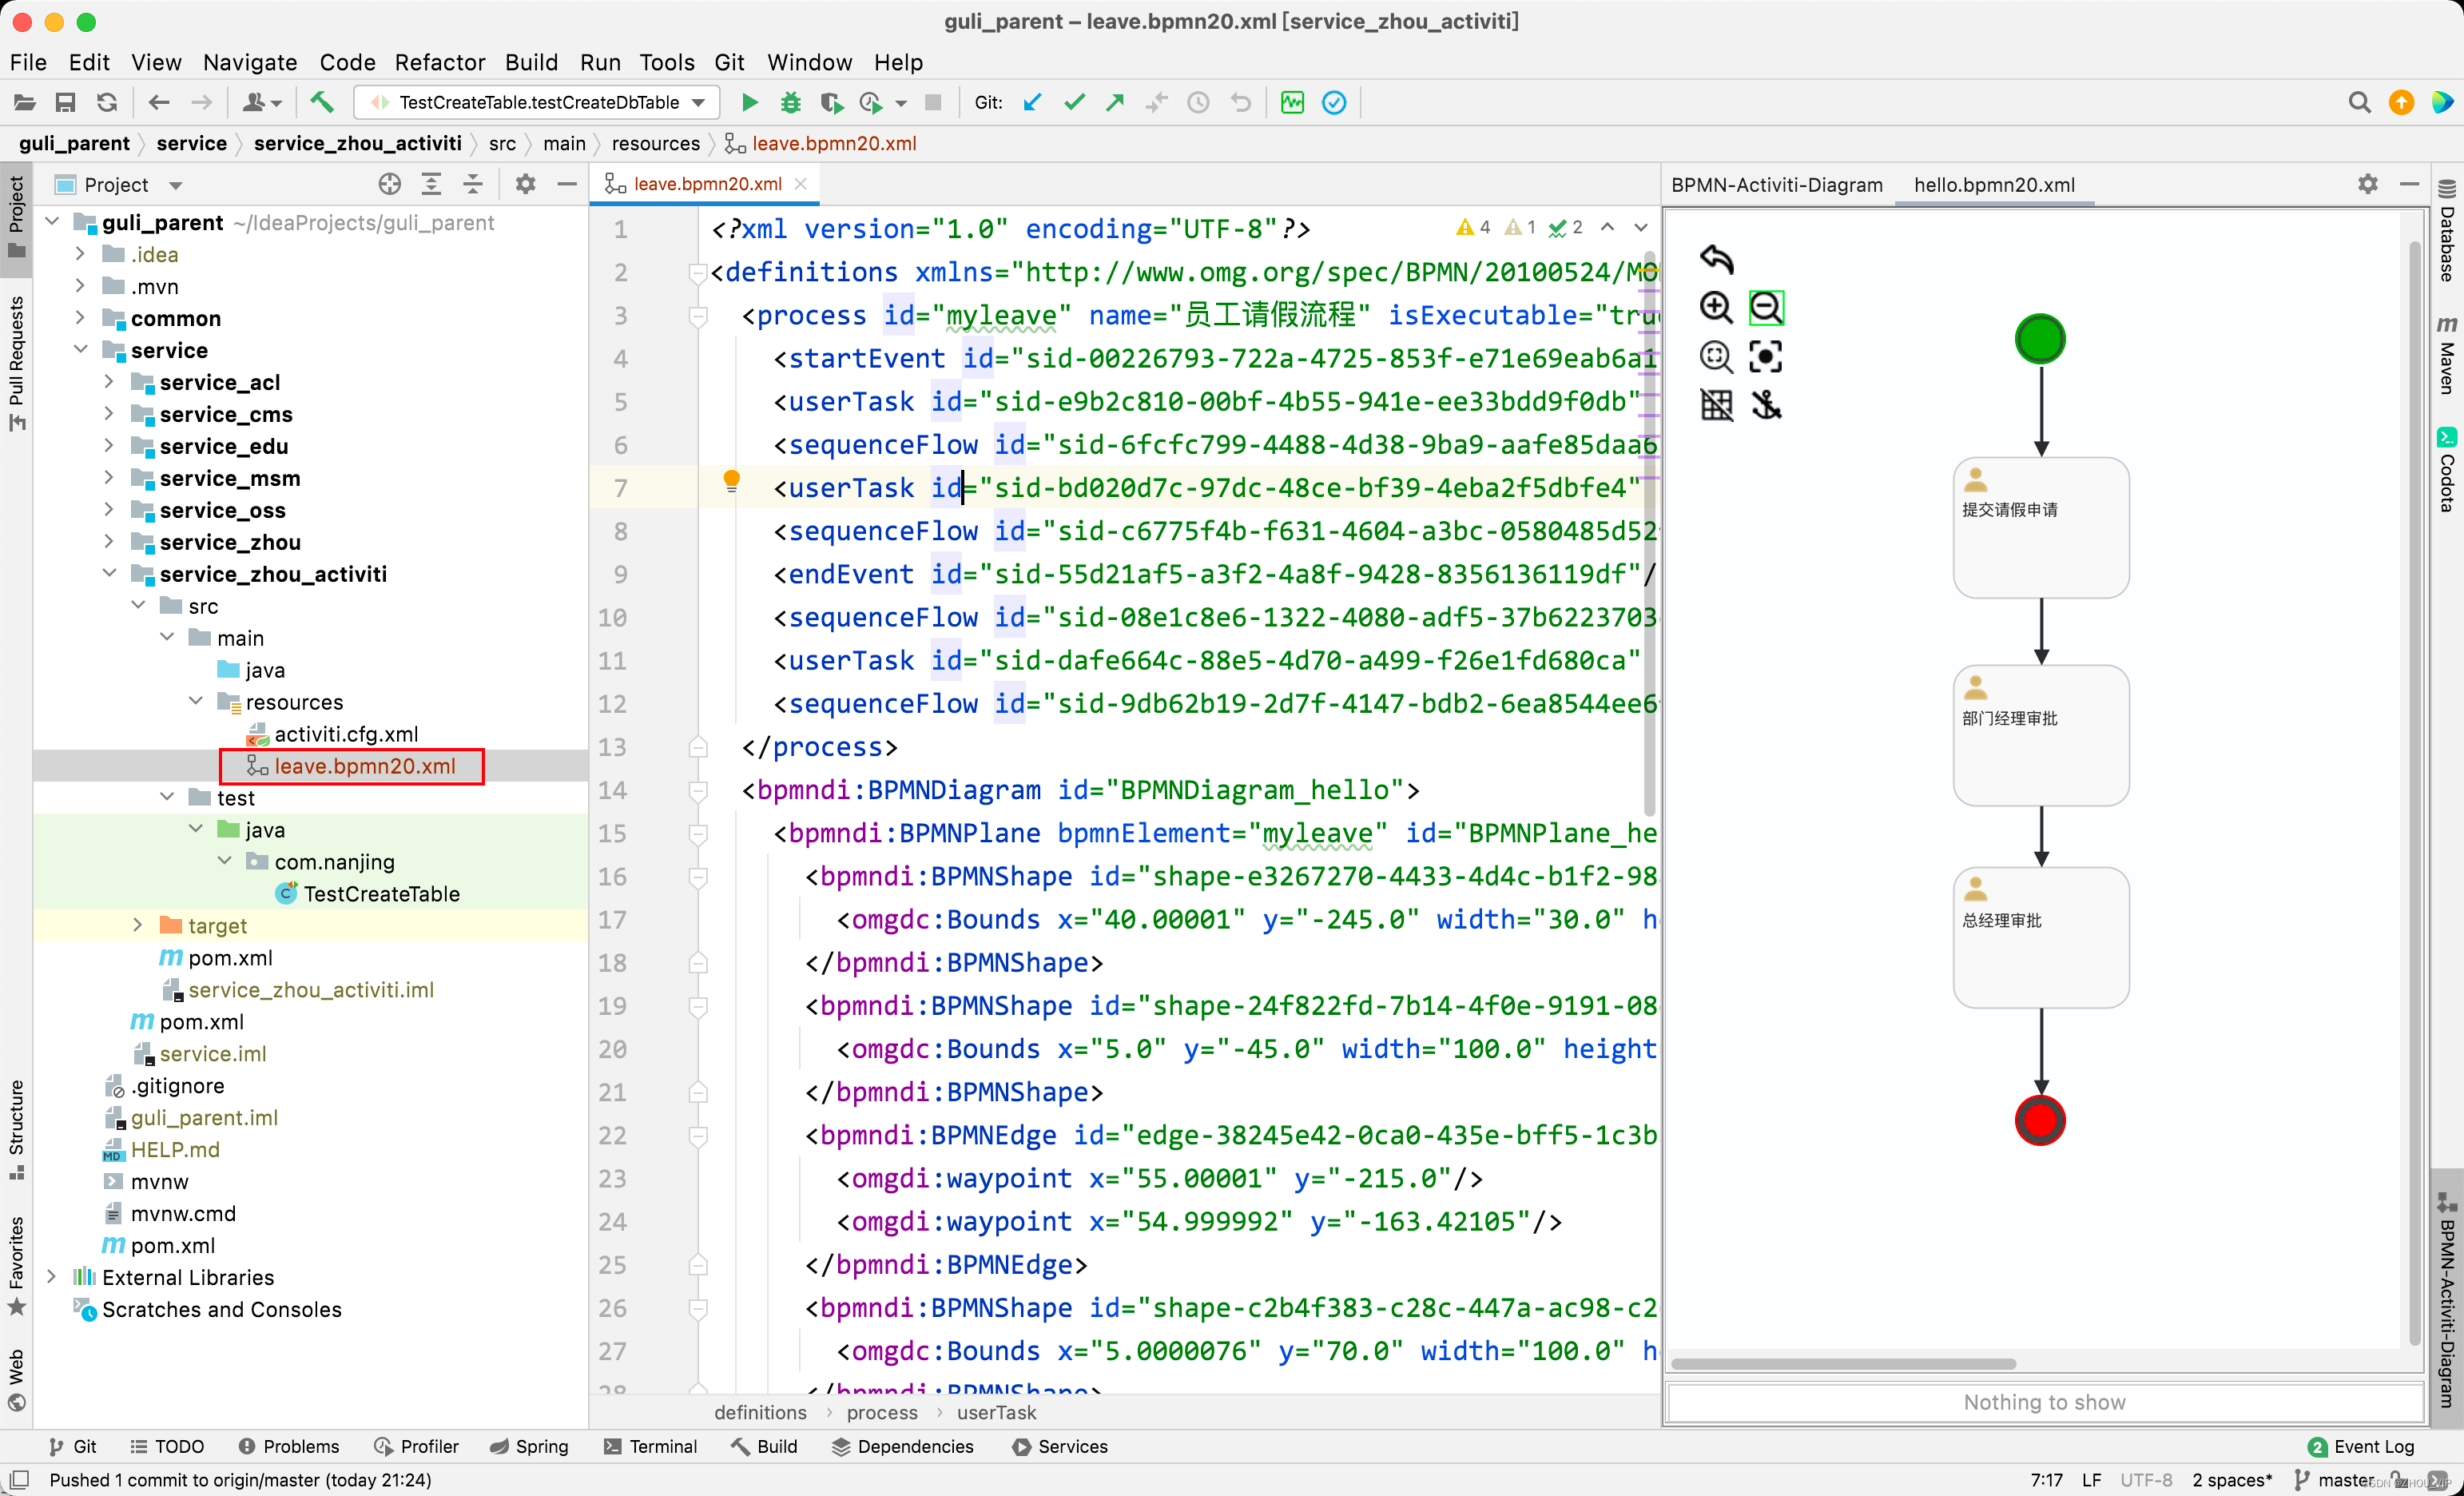Expand the service_edu folder
The width and height of the screenshot is (2464, 1496).
point(109,446)
